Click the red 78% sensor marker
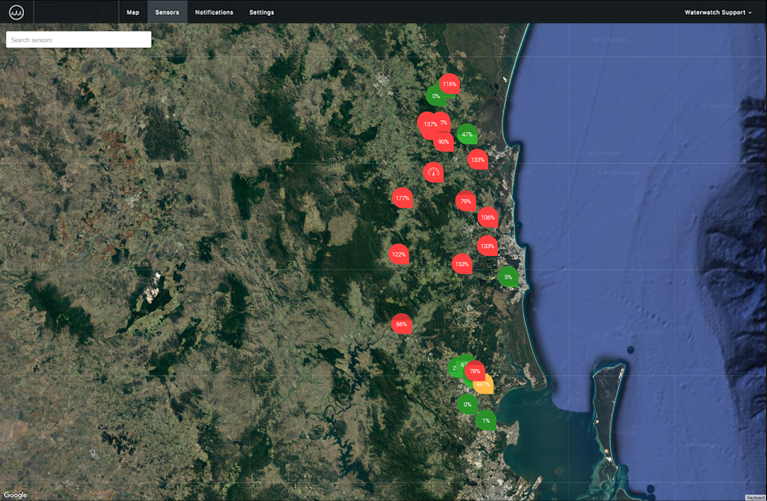The height and width of the screenshot is (501, 767). 474,371
